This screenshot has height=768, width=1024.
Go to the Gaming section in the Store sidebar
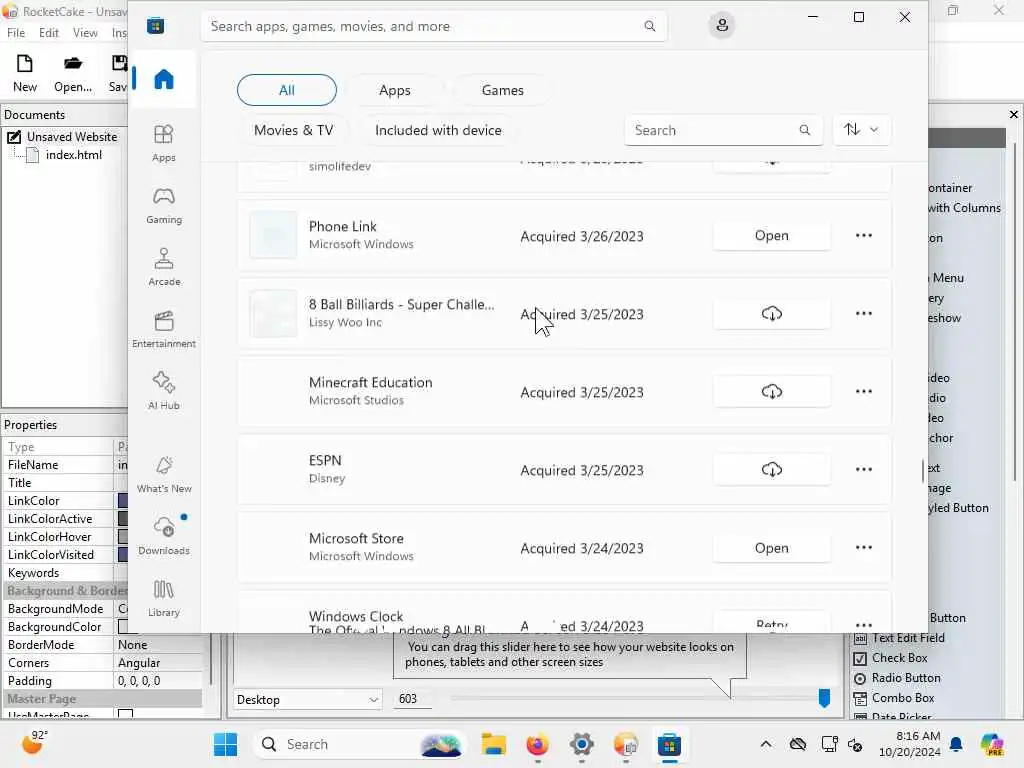(164, 205)
